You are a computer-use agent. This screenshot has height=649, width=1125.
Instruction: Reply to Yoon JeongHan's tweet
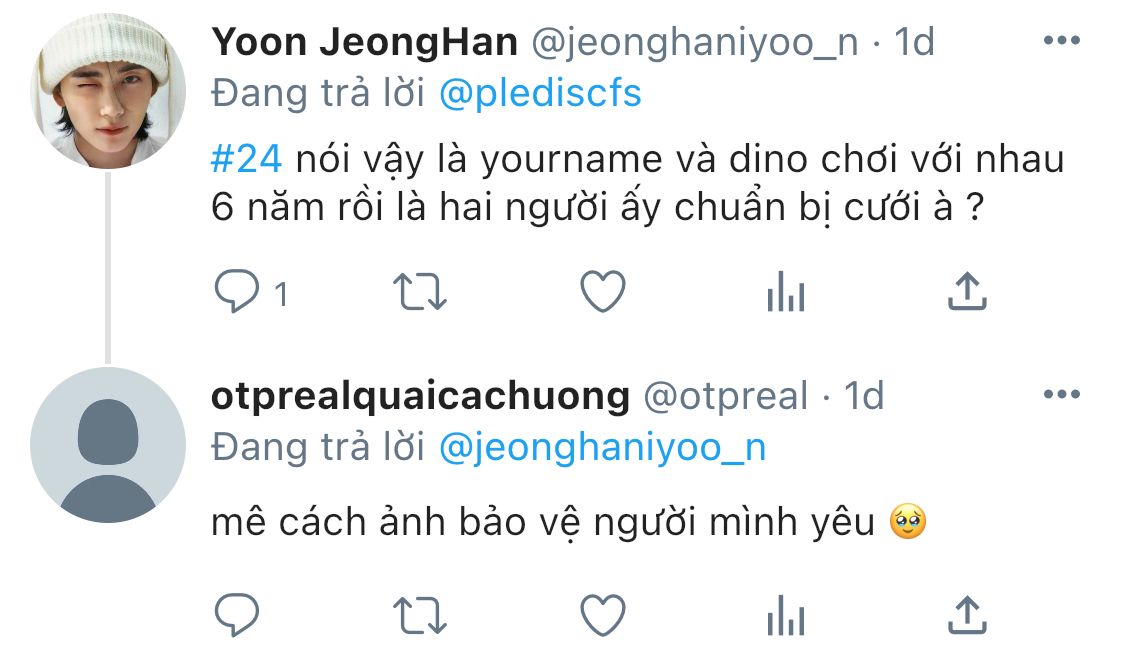click(237, 291)
